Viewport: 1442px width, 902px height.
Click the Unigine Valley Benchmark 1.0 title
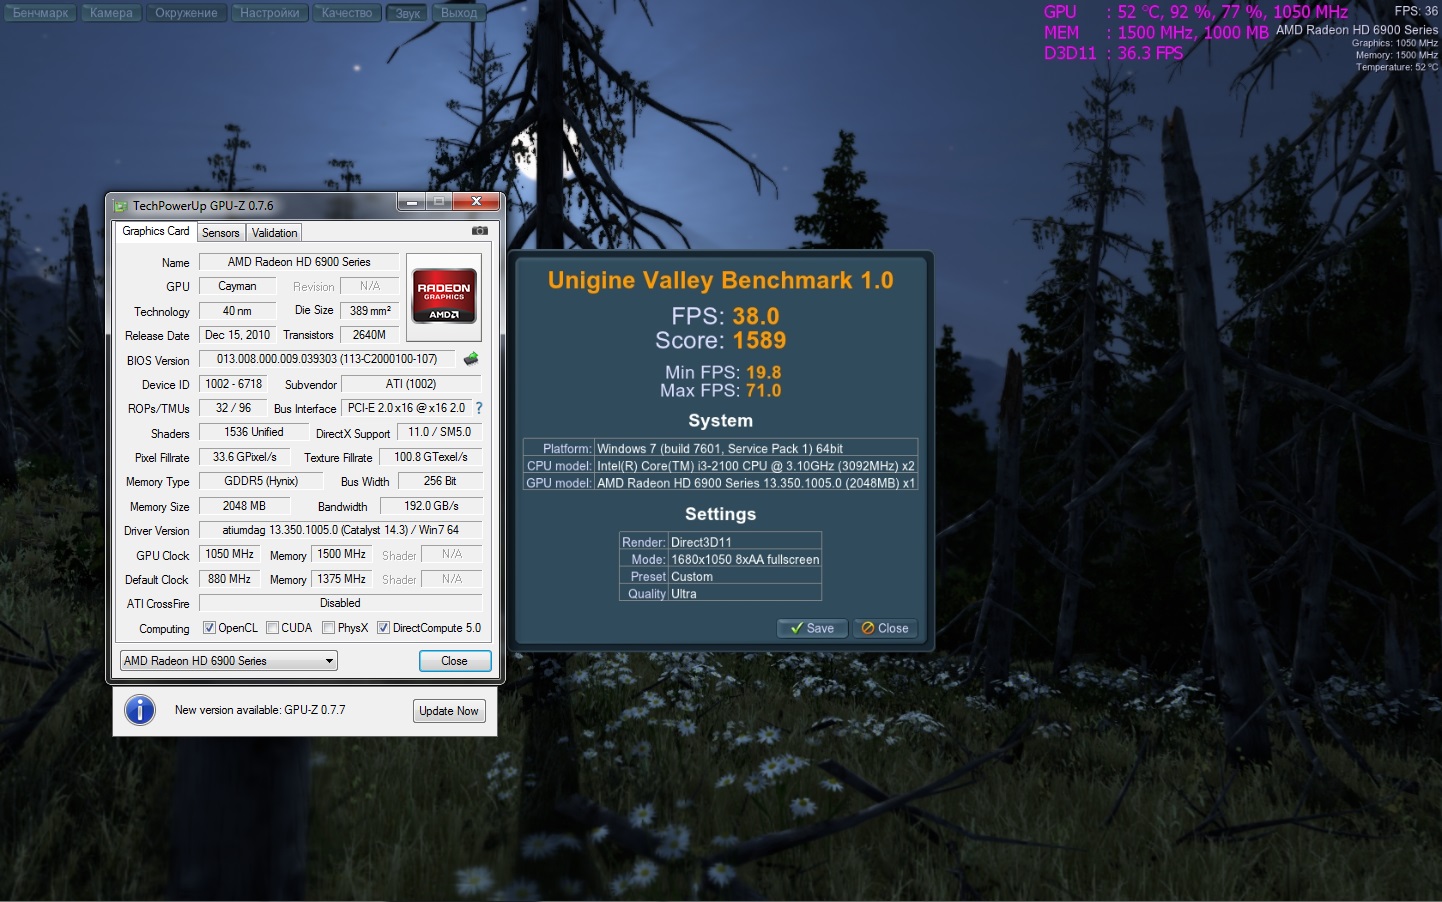721,280
